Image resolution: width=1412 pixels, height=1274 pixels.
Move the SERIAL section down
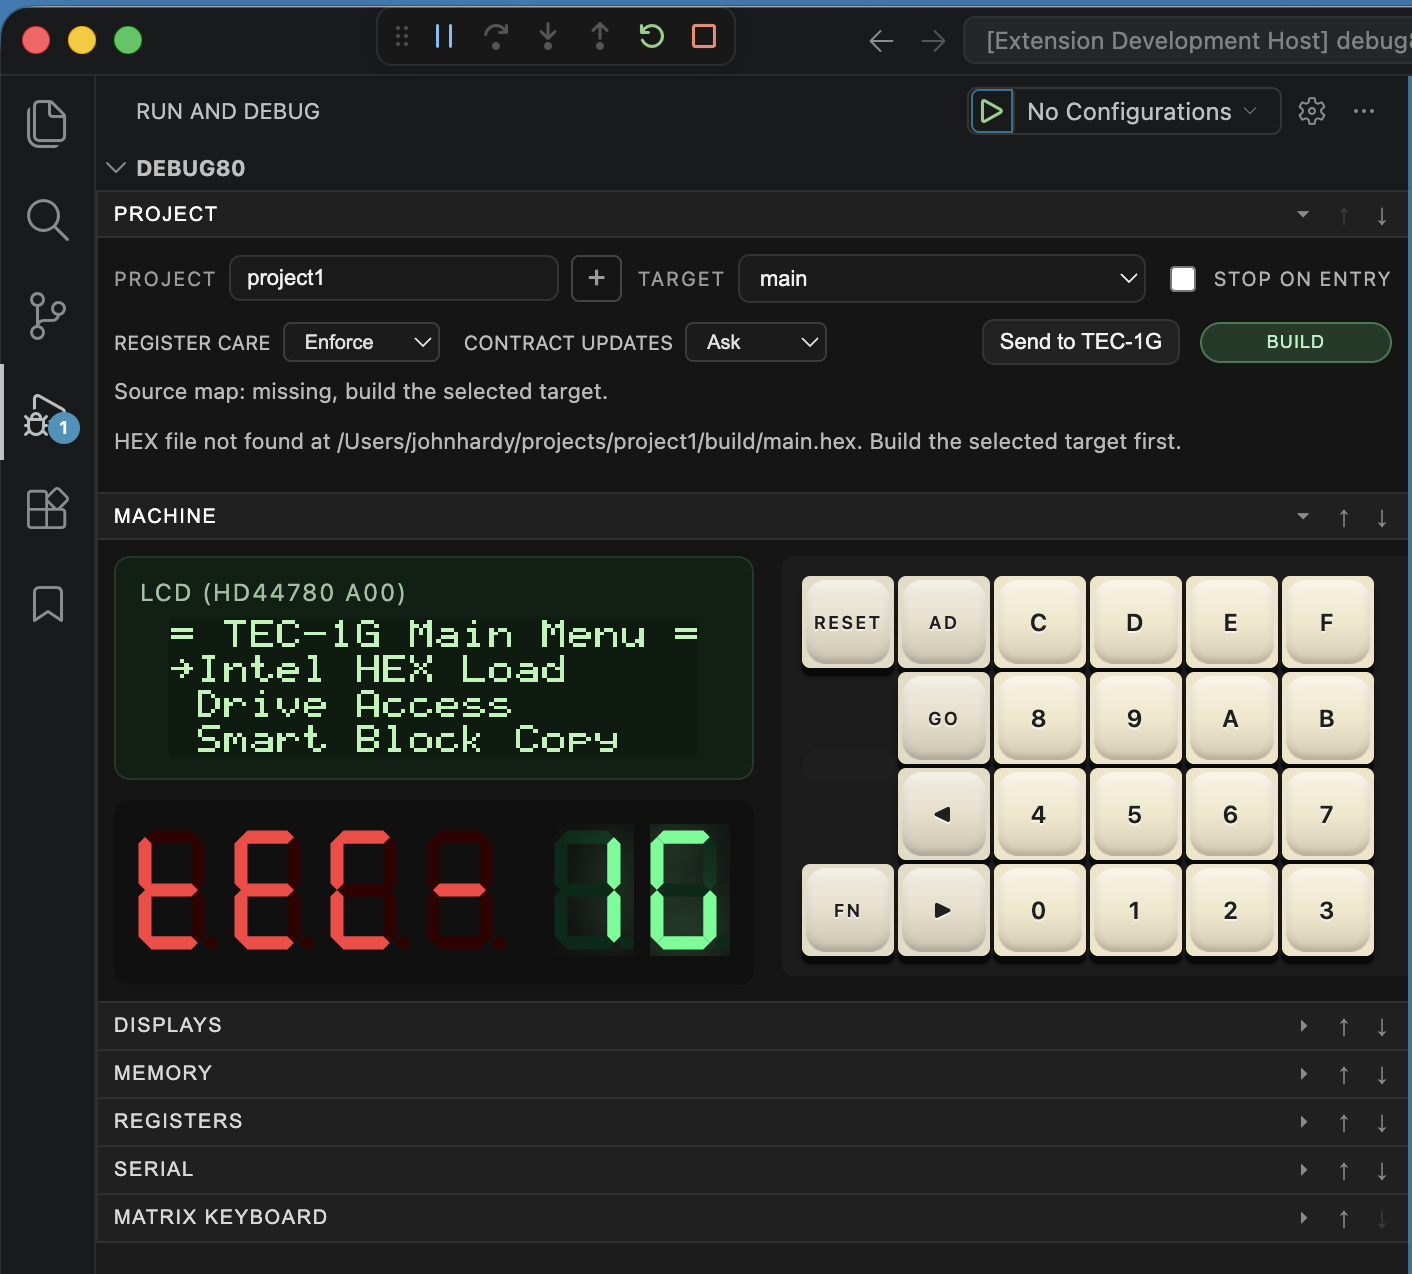[1382, 1171]
